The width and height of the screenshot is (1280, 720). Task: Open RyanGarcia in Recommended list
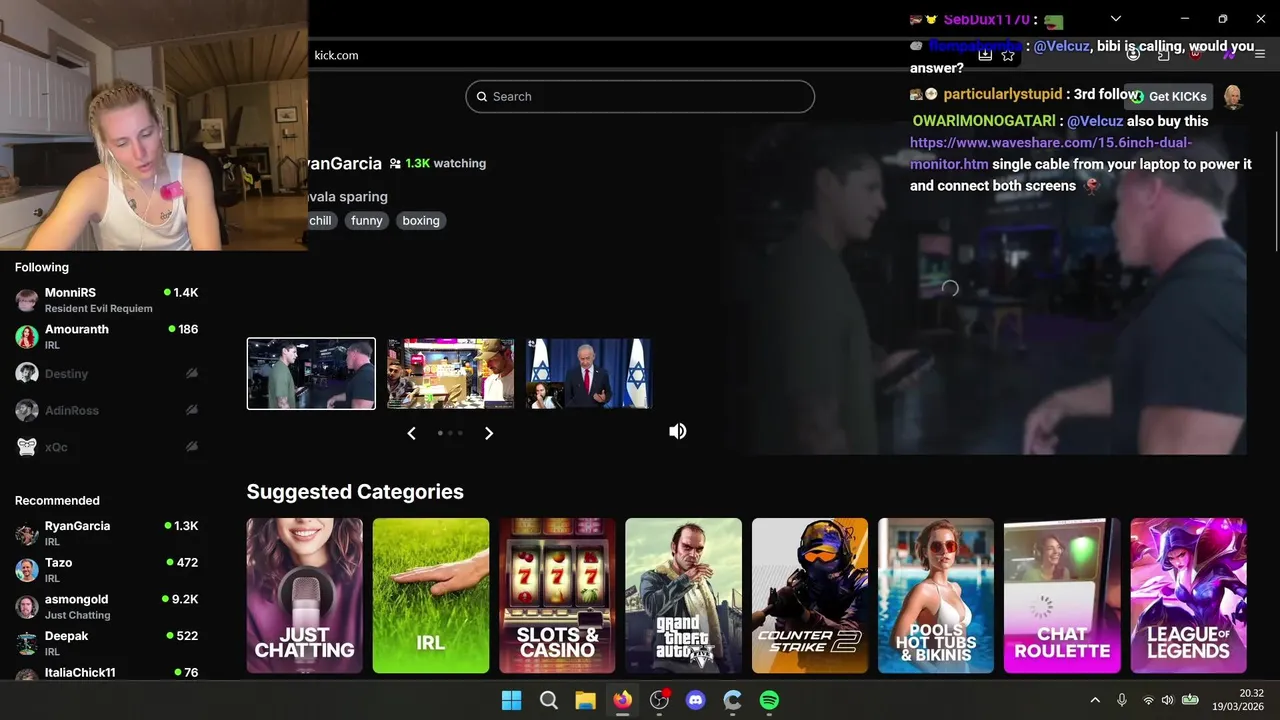(x=107, y=533)
